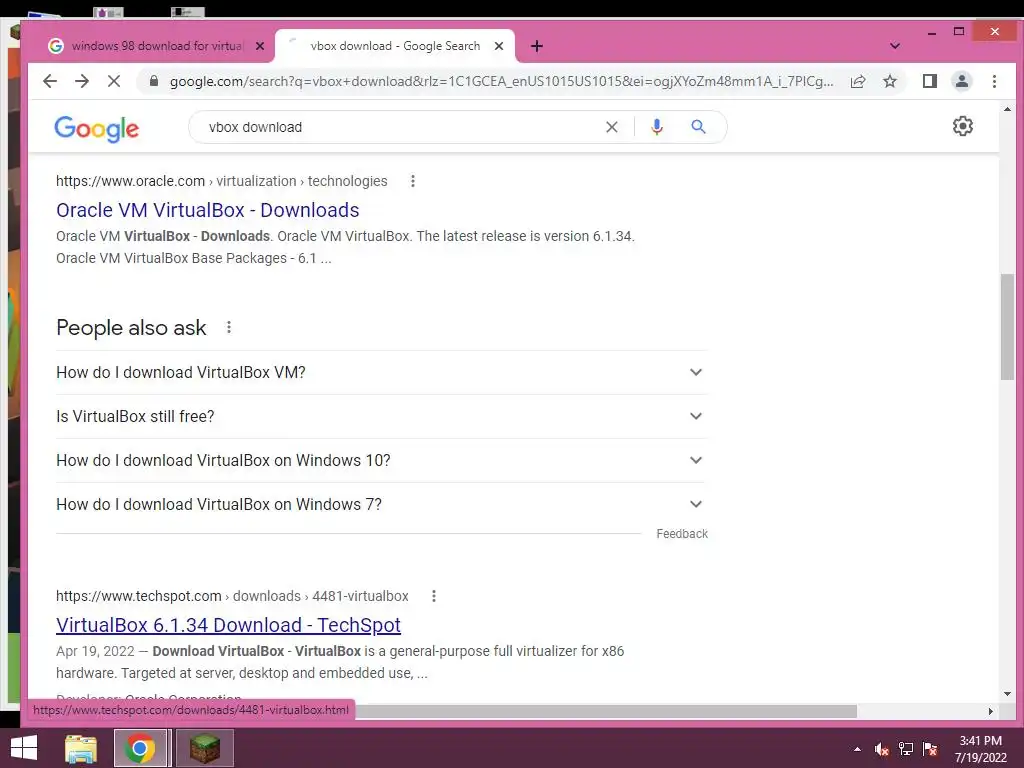The width and height of the screenshot is (1024, 768).
Task: Bookmark this page with the star
Action: tap(889, 81)
